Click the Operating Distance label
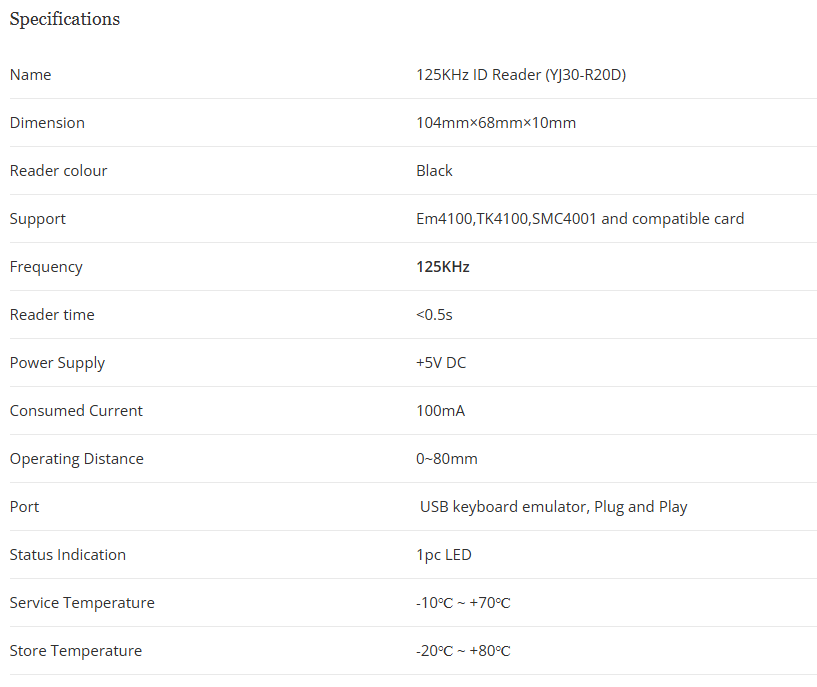The width and height of the screenshot is (817, 687). [77, 459]
